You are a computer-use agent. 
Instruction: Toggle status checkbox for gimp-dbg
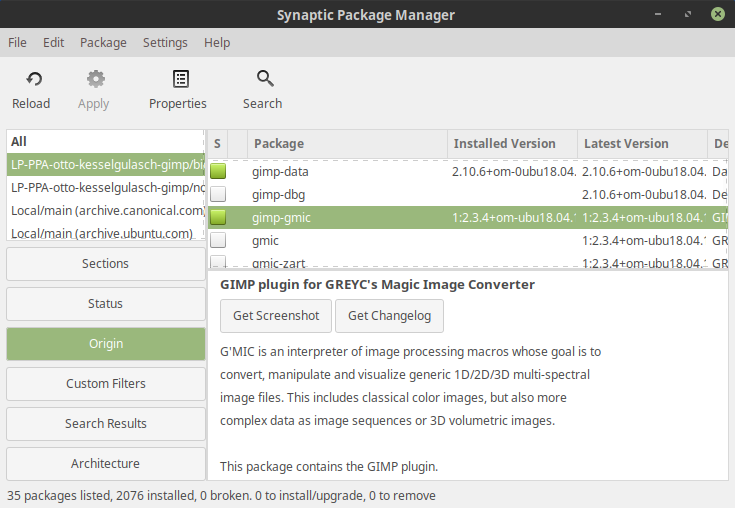tap(218, 194)
